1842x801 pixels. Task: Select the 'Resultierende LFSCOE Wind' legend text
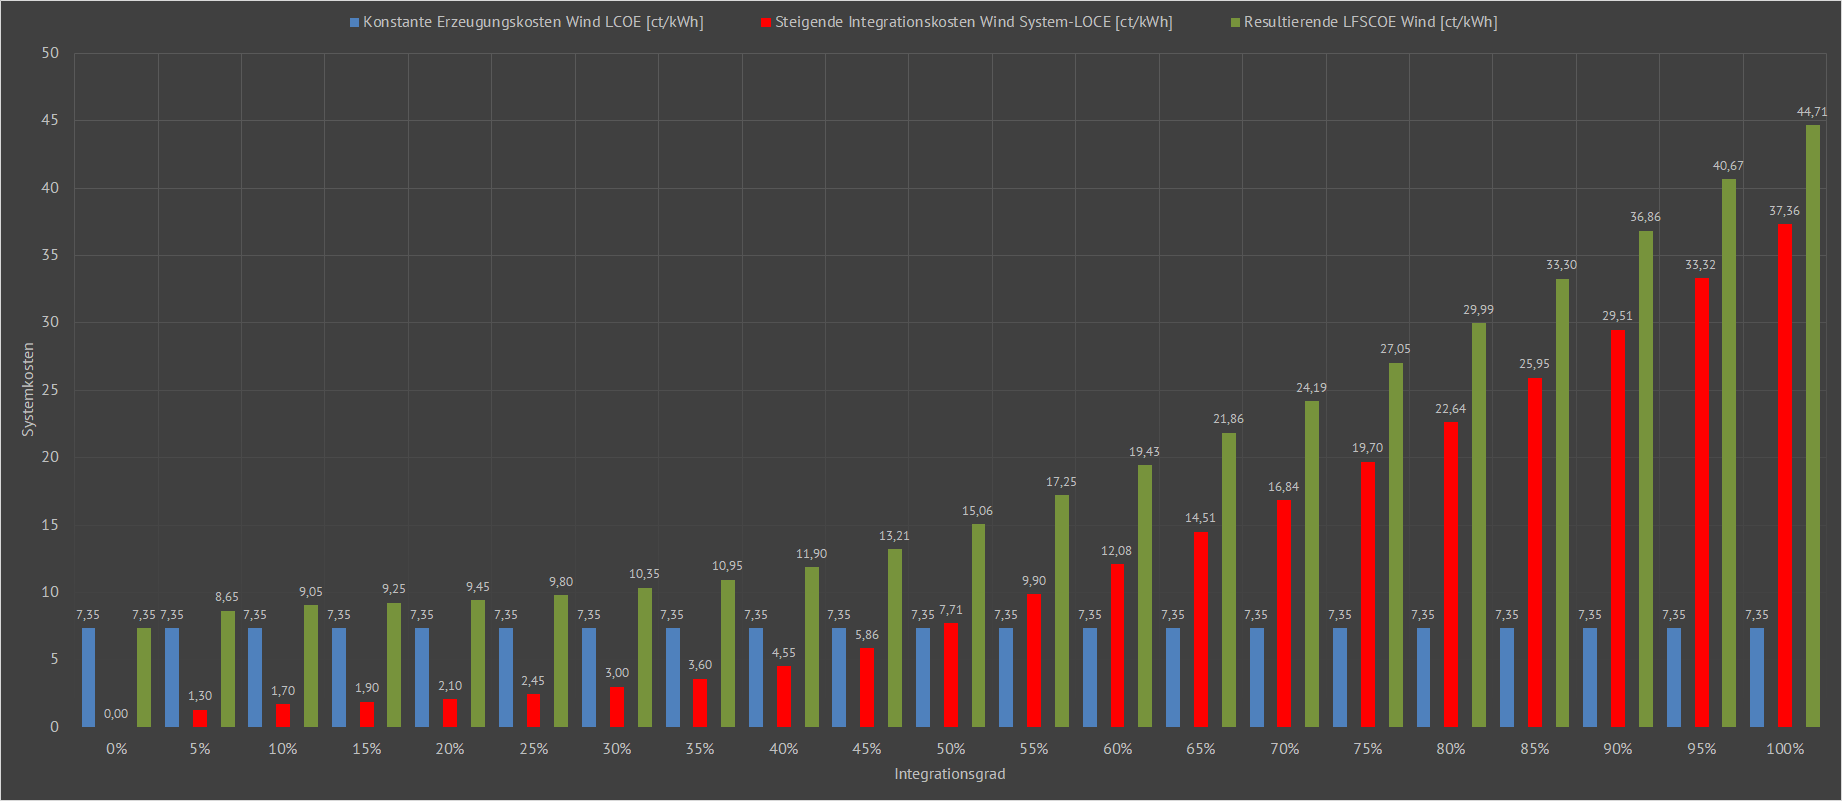pyautogui.click(x=1370, y=22)
